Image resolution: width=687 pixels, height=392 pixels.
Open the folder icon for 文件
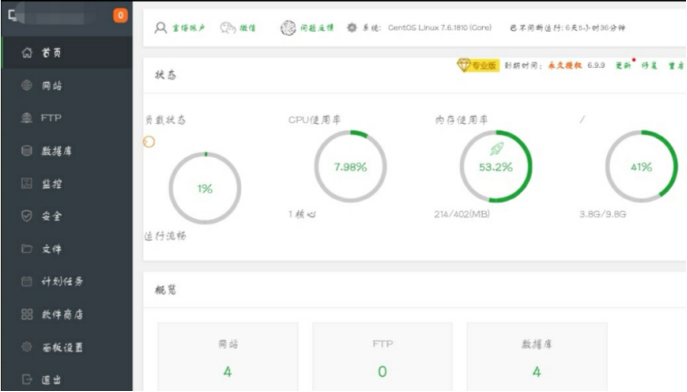[x=27, y=249]
